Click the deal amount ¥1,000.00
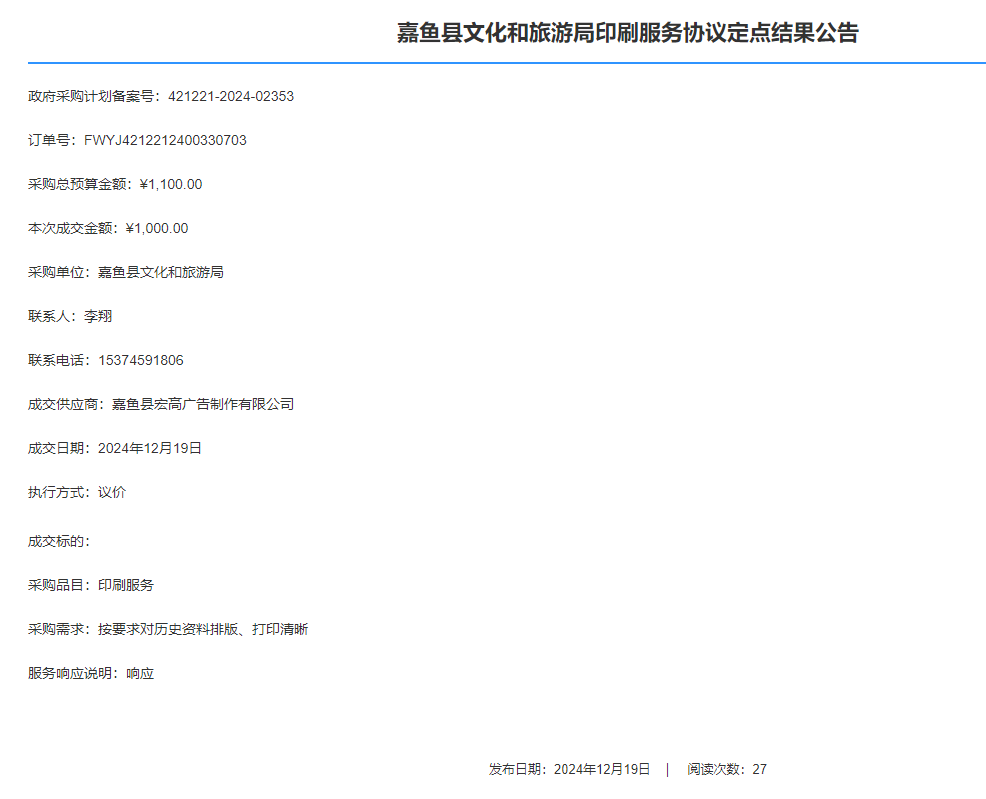This screenshot has width=986, height=799. (157, 228)
